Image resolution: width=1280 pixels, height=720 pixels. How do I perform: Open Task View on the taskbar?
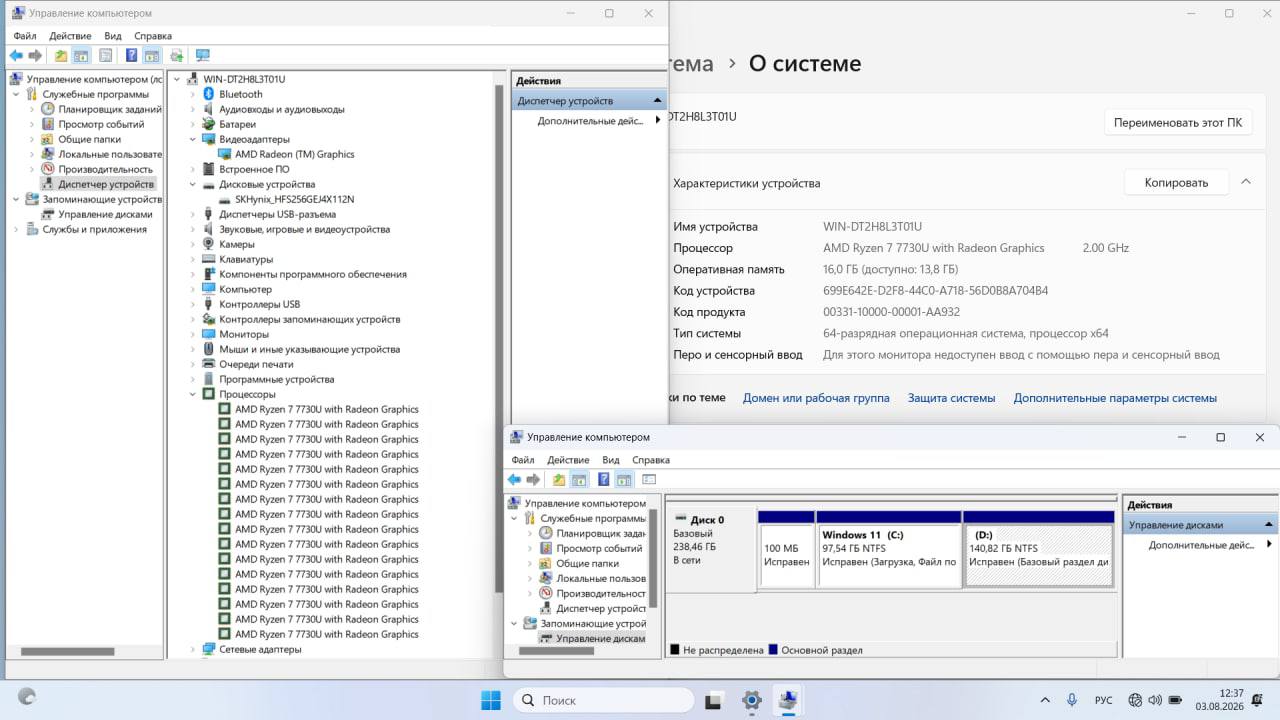pos(714,700)
